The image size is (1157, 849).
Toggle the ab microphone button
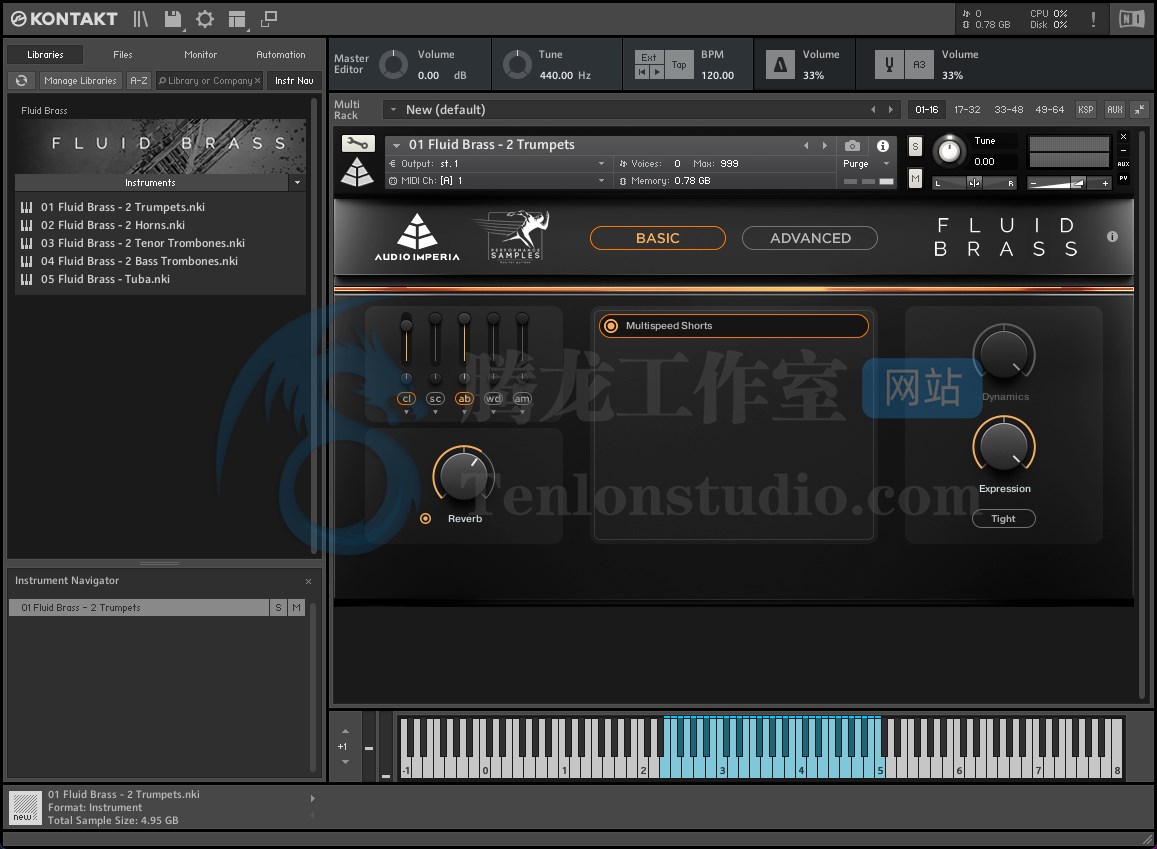464,398
